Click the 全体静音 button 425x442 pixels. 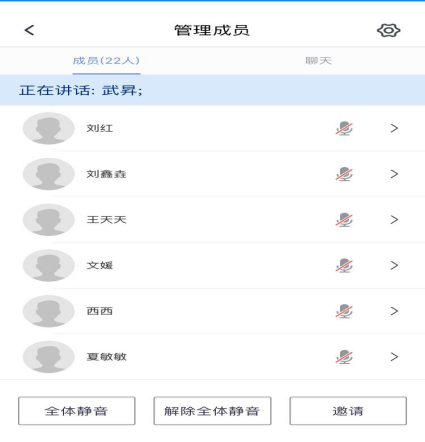pos(77,411)
